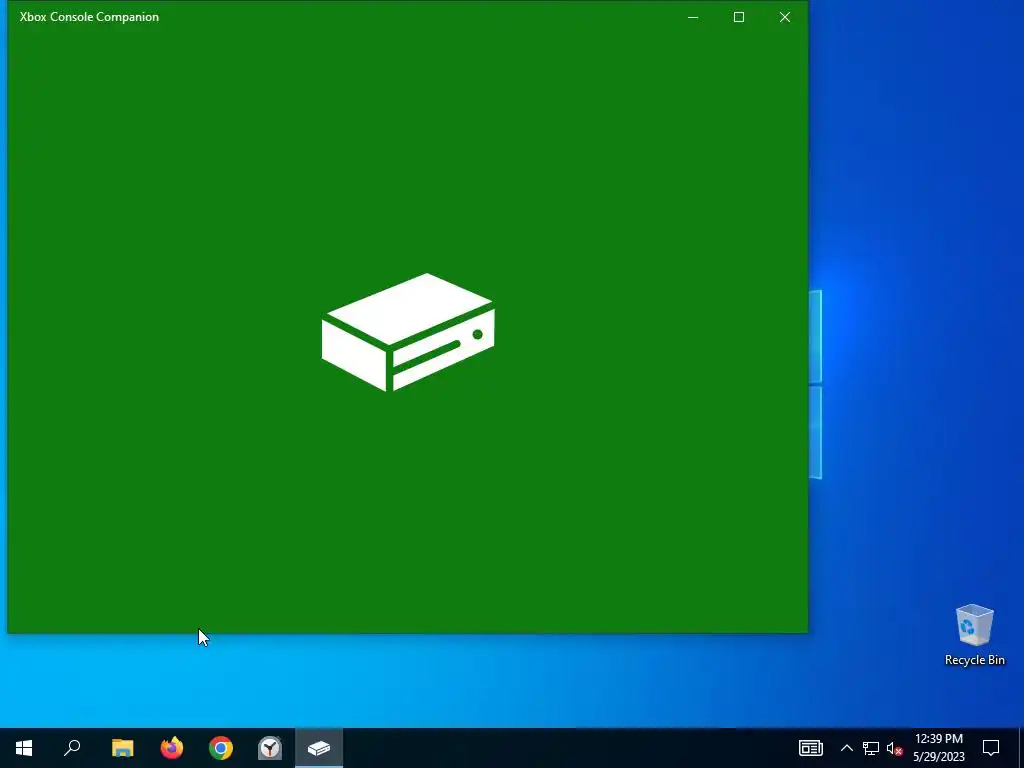
Task: Click the Xbox console splash logo
Action: [408, 332]
